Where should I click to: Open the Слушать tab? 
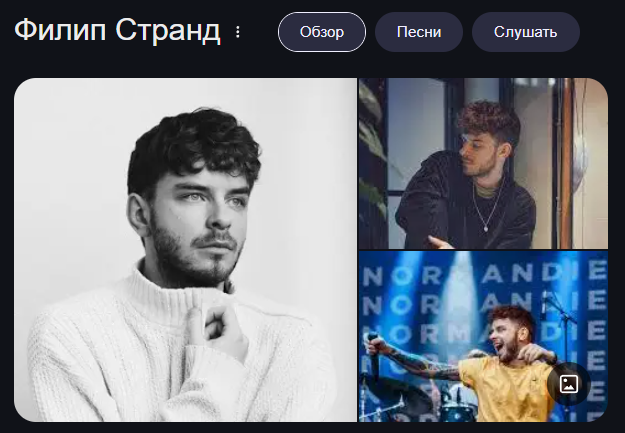click(526, 32)
